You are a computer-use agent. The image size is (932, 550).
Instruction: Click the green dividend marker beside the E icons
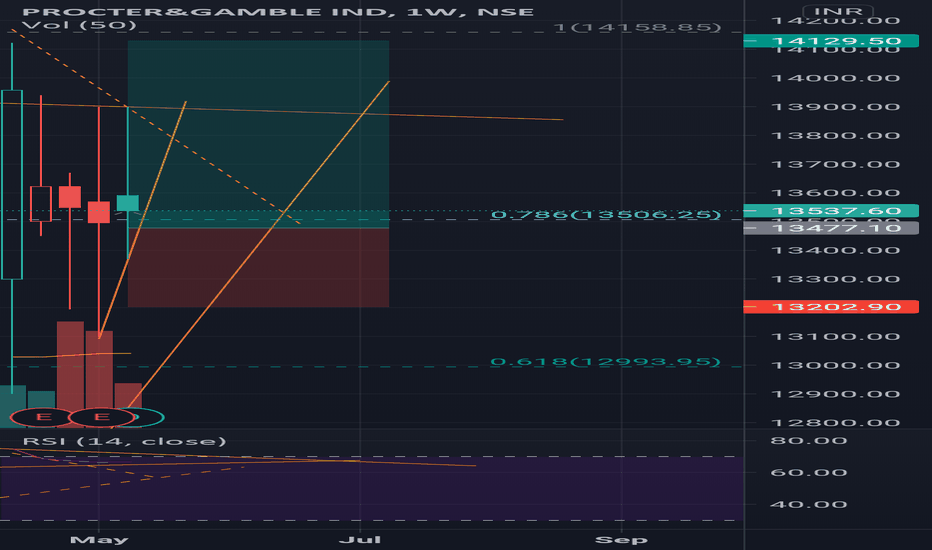(149, 417)
